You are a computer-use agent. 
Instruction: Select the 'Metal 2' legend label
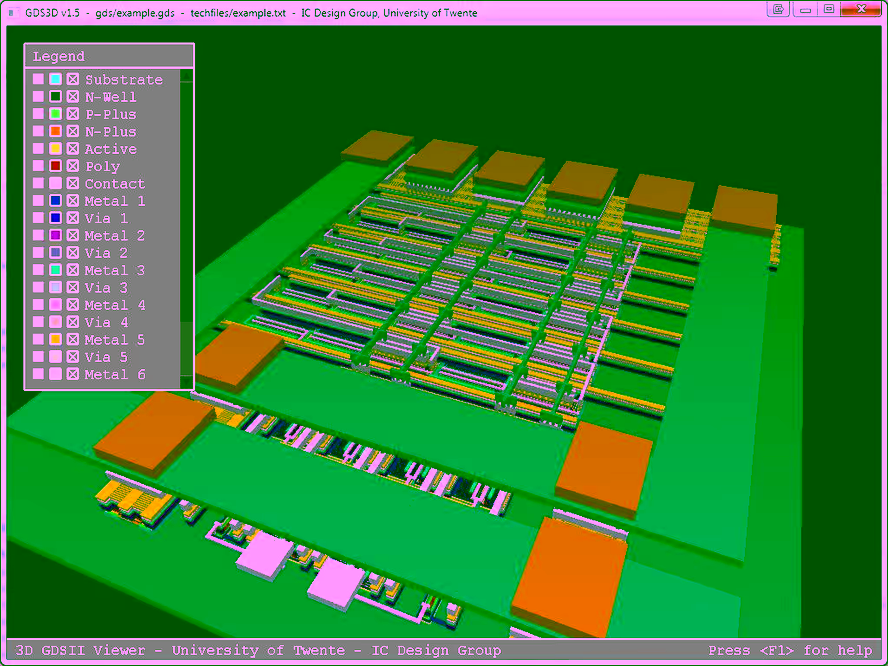[x=115, y=236]
